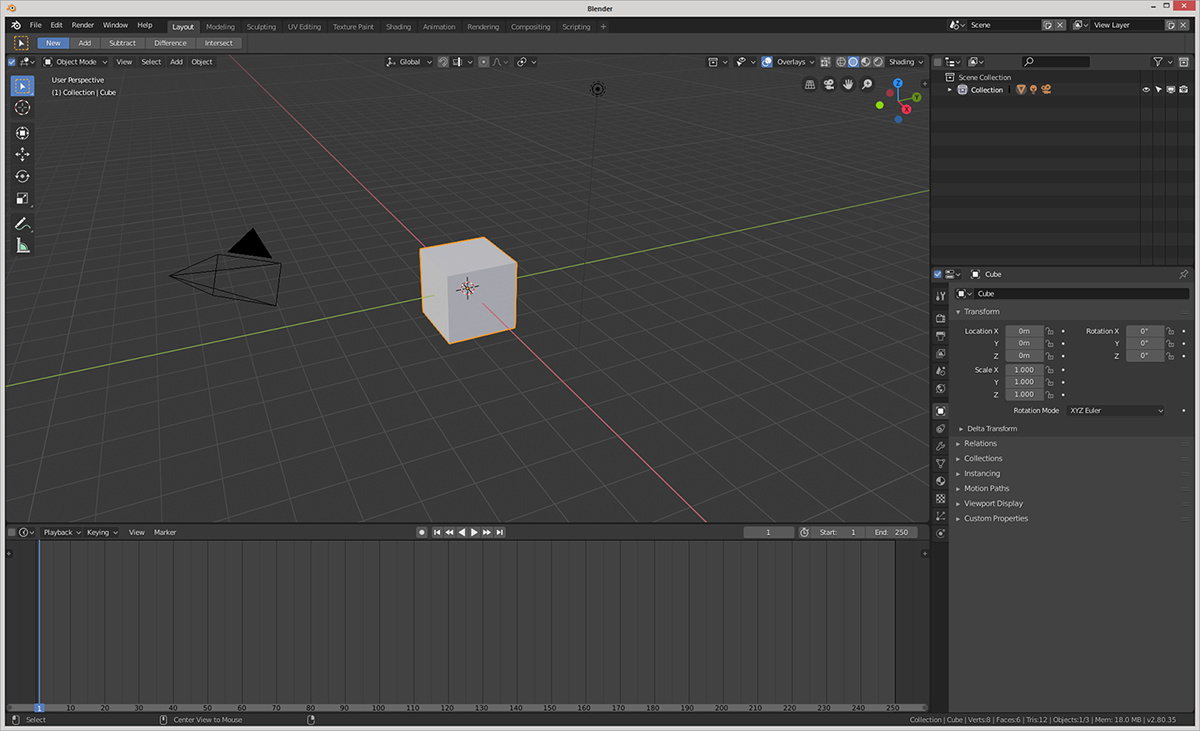The image size is (1200, 731).
Task: Switch to Wireframe viewport shading
Action: point(840,62)
